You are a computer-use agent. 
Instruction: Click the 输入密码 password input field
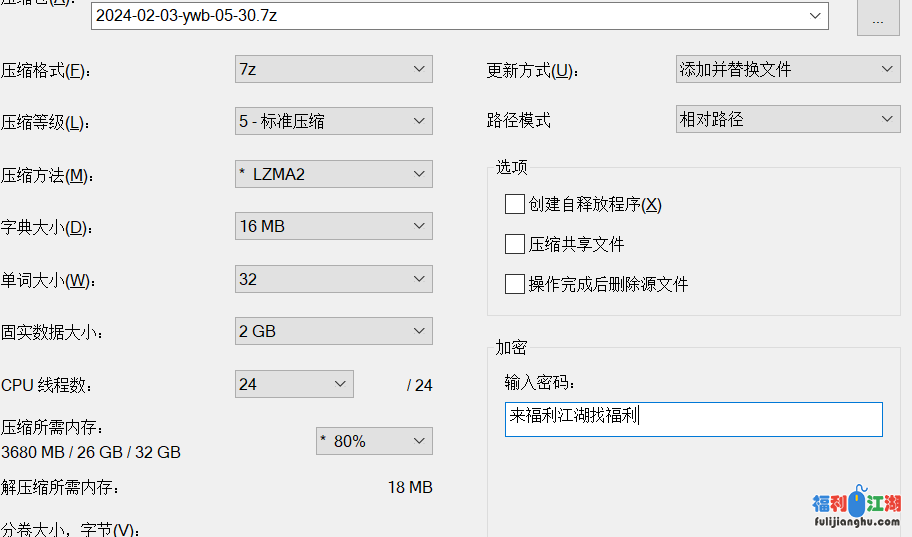pos(693,419)
